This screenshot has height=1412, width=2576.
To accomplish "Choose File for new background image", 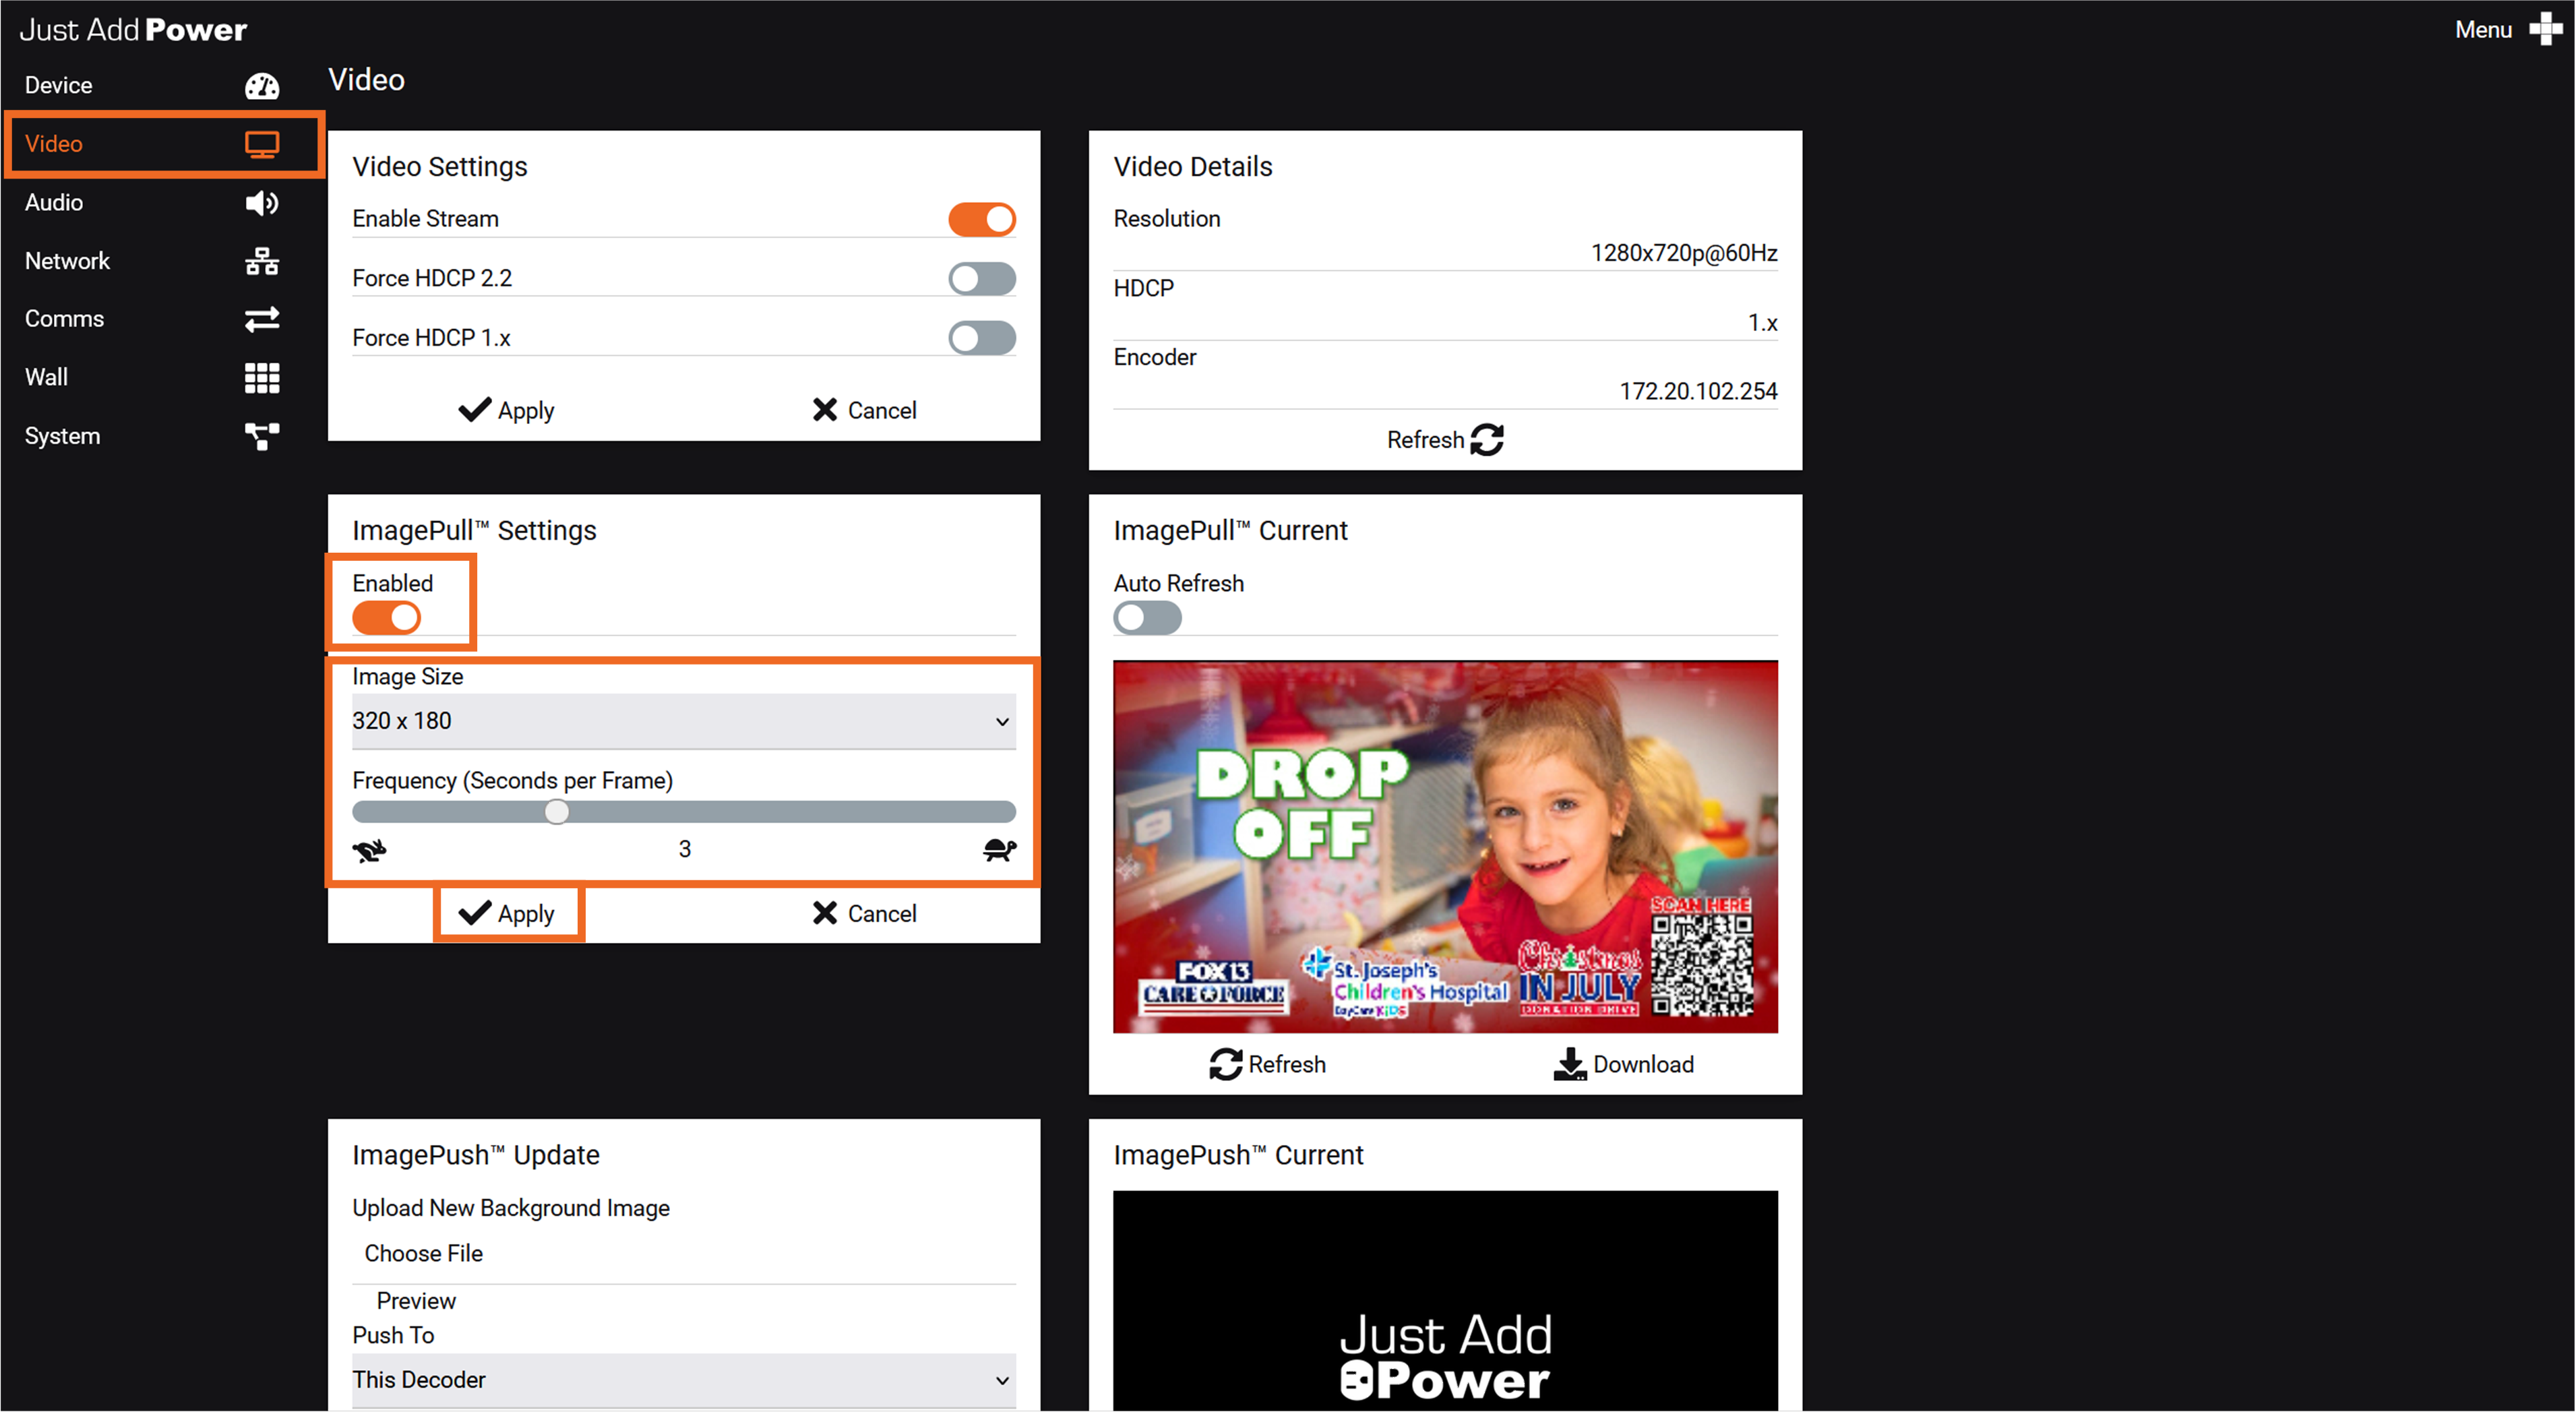I will [423, 1253].
